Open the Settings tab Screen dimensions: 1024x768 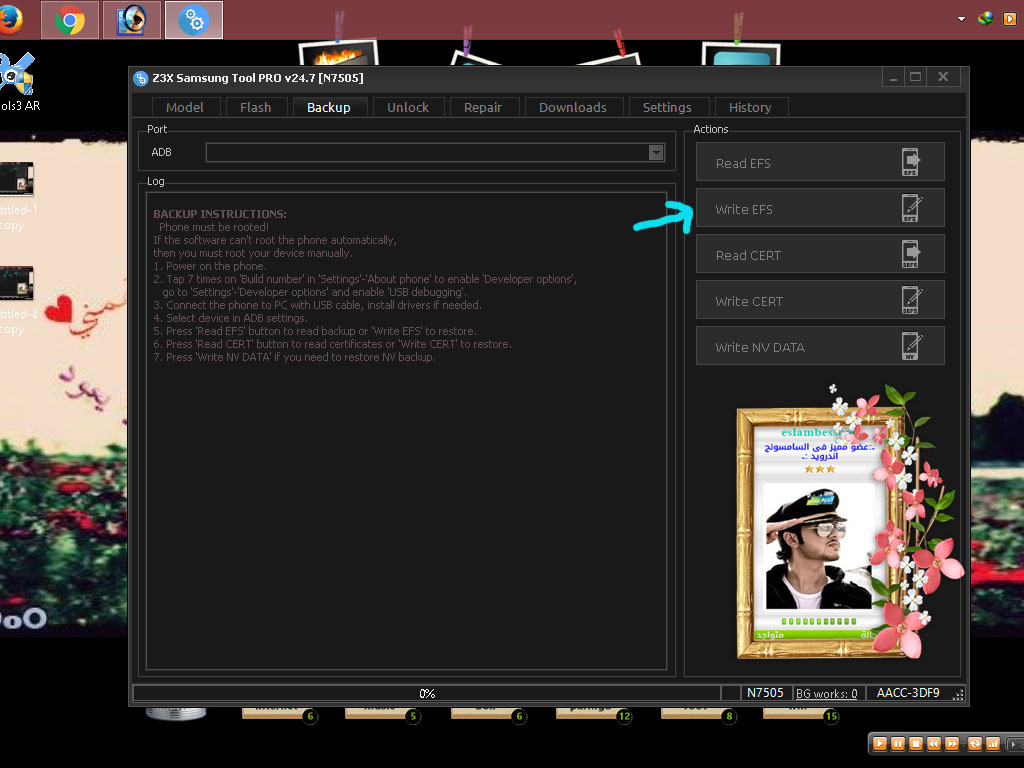pyautogui.click(x=667, y=107)
